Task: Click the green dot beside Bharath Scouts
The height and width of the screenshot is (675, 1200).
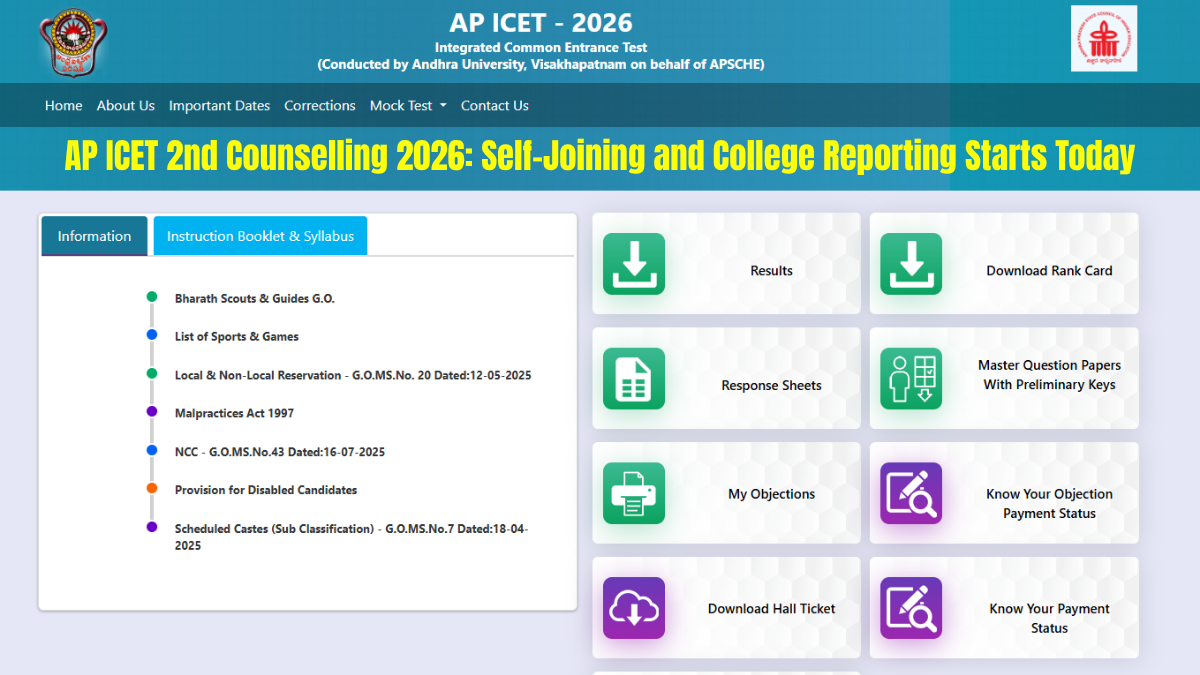Action: pyautogui.click(x=152, y=297)
